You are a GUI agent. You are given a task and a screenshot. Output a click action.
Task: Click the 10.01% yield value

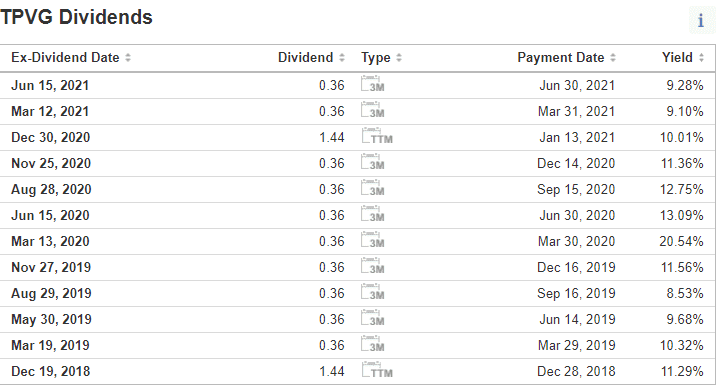coord(681,138)
